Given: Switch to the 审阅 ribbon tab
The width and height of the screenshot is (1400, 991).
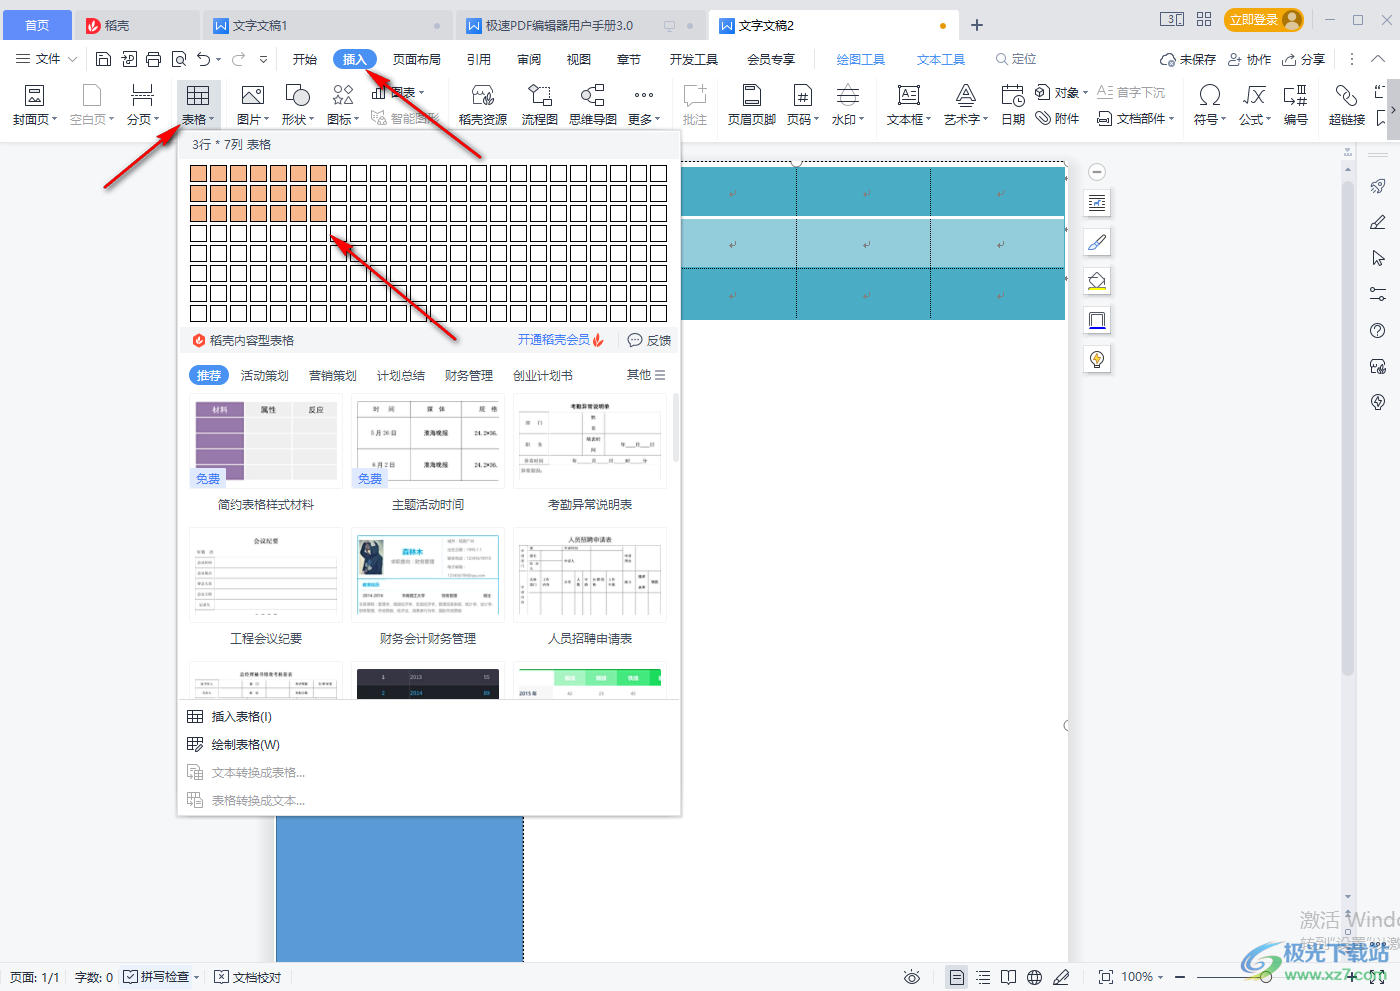Looking at the screenshot, I should click(529, 59).
